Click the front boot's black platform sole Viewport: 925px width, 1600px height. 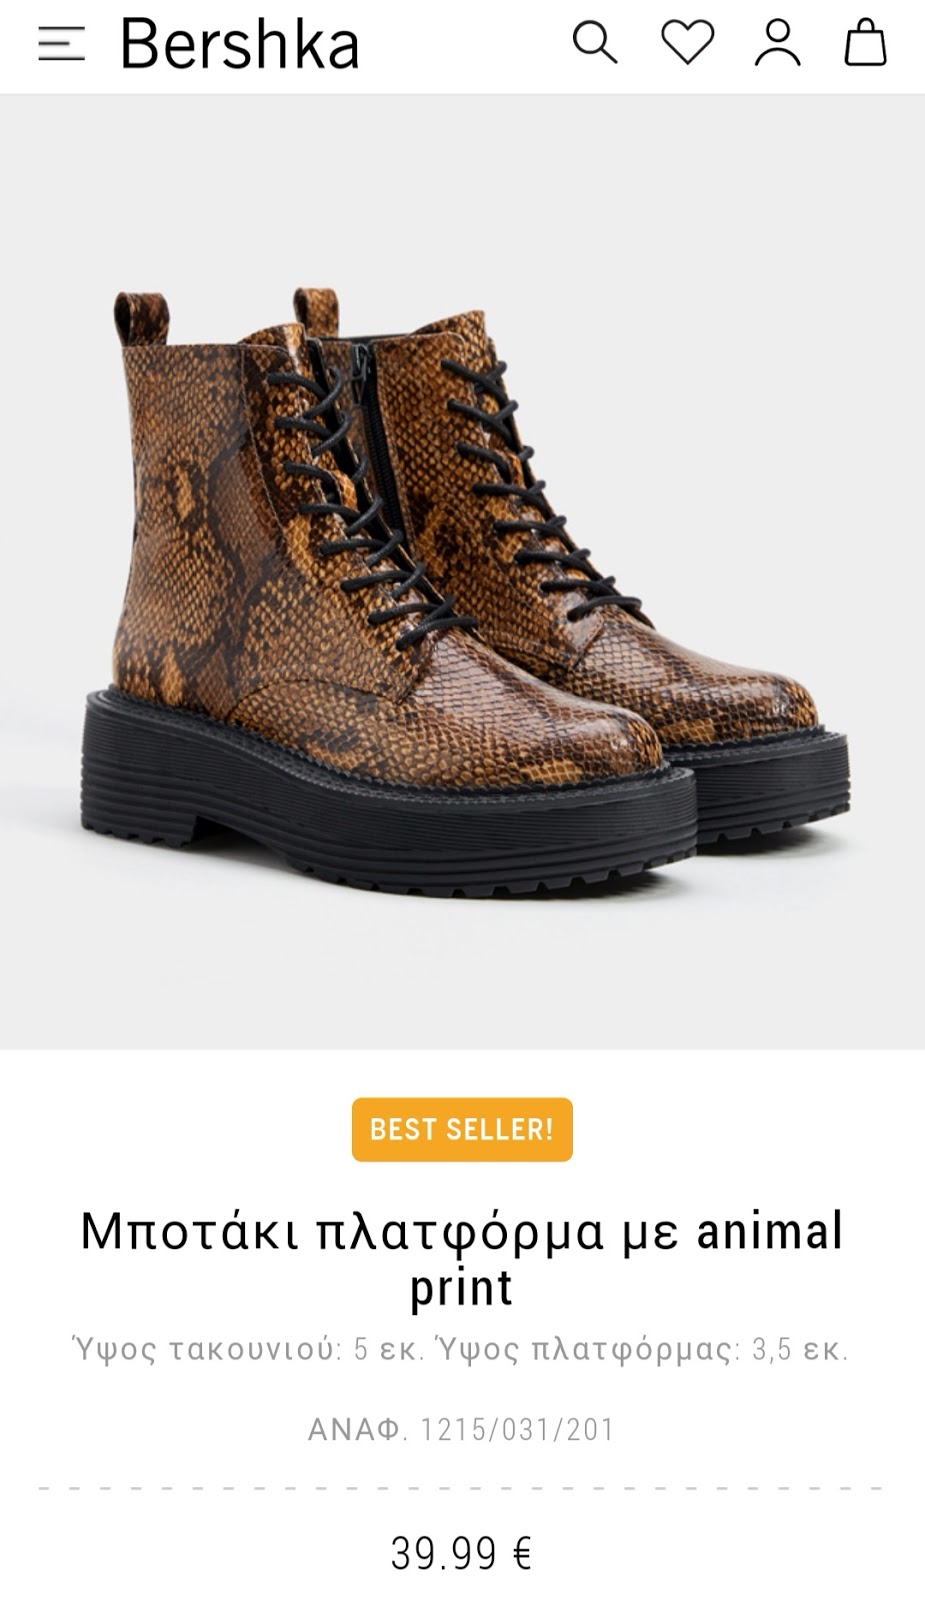tap(388, 810)
